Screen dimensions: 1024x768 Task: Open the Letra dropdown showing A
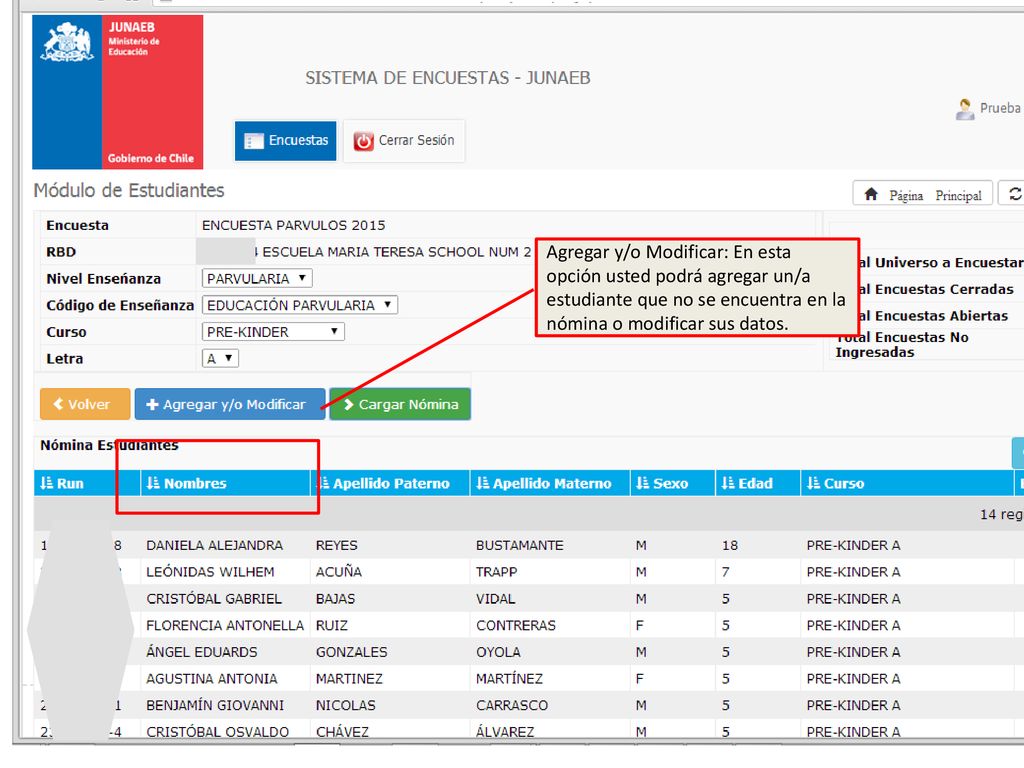220,359
